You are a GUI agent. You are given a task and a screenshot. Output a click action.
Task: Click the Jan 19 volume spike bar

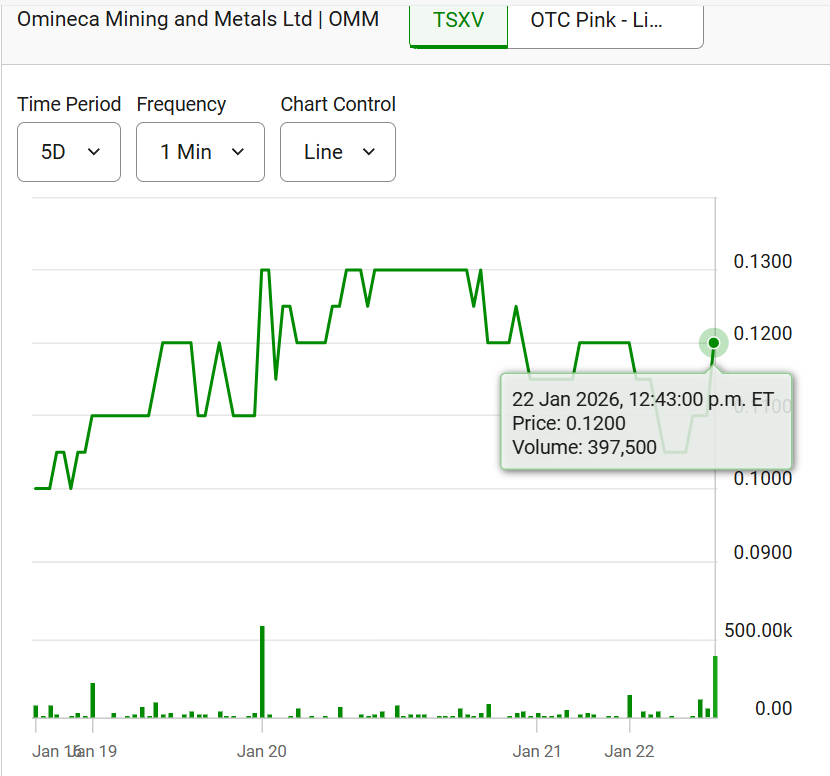click(93, 700)
